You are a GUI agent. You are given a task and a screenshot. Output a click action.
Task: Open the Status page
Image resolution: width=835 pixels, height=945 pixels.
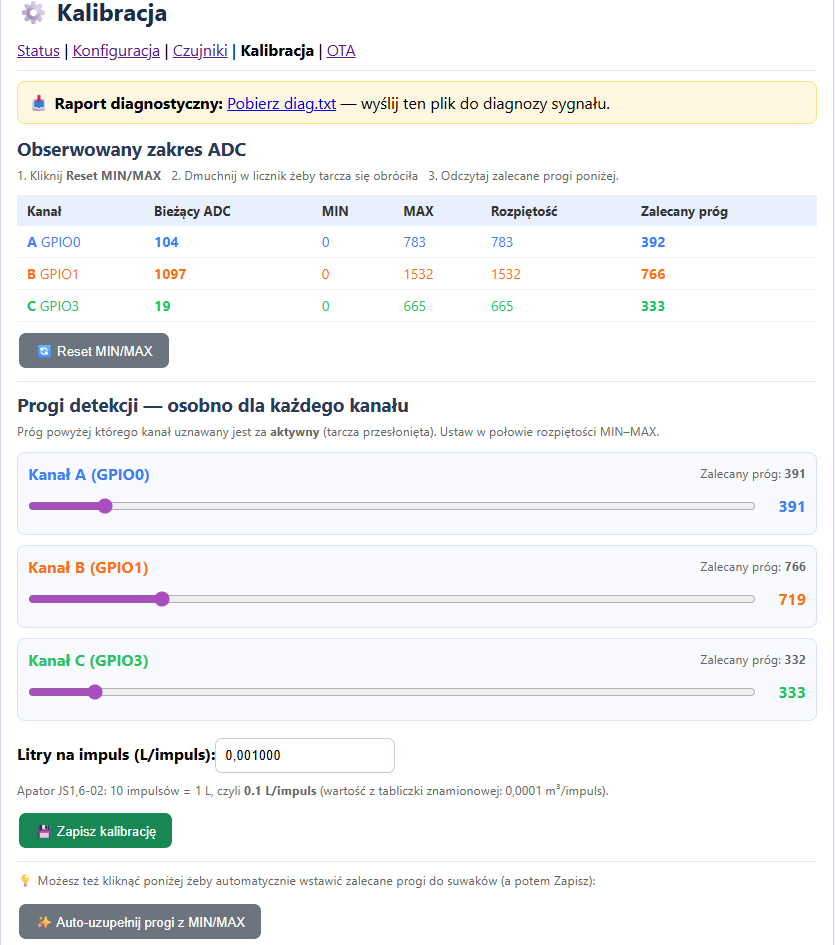(38, 51)
